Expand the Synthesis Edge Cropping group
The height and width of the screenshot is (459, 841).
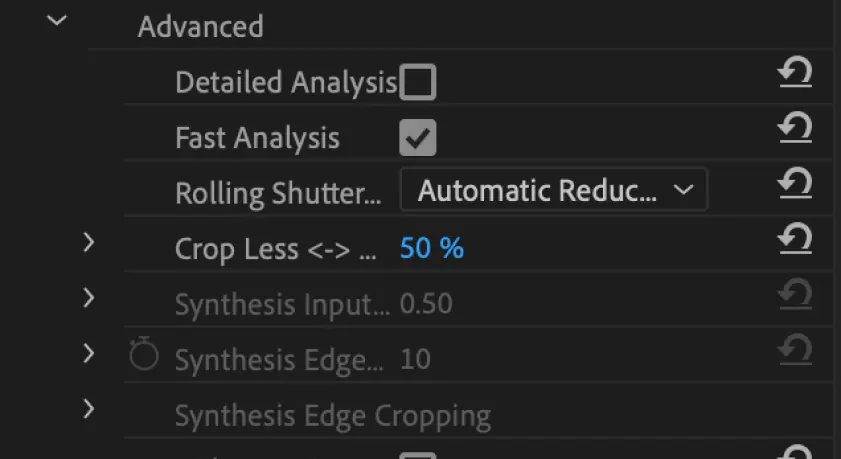pyautogui.click(x=89, y=409)
